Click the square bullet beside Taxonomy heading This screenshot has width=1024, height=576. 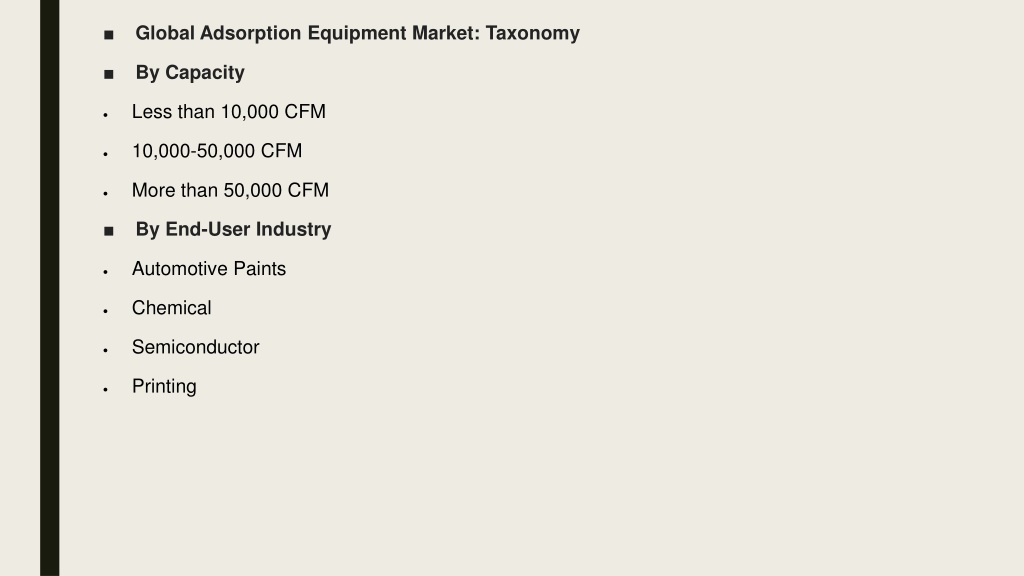click(x=108, y=35)
